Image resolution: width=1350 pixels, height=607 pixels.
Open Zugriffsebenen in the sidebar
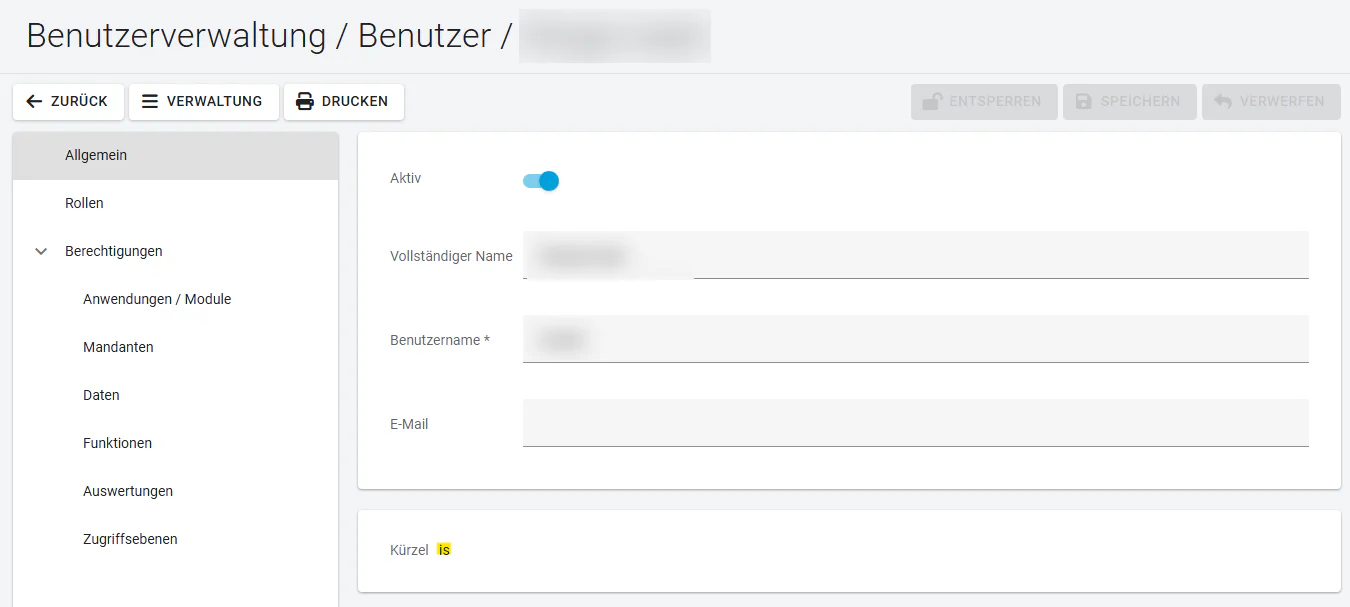click(130, 540)
